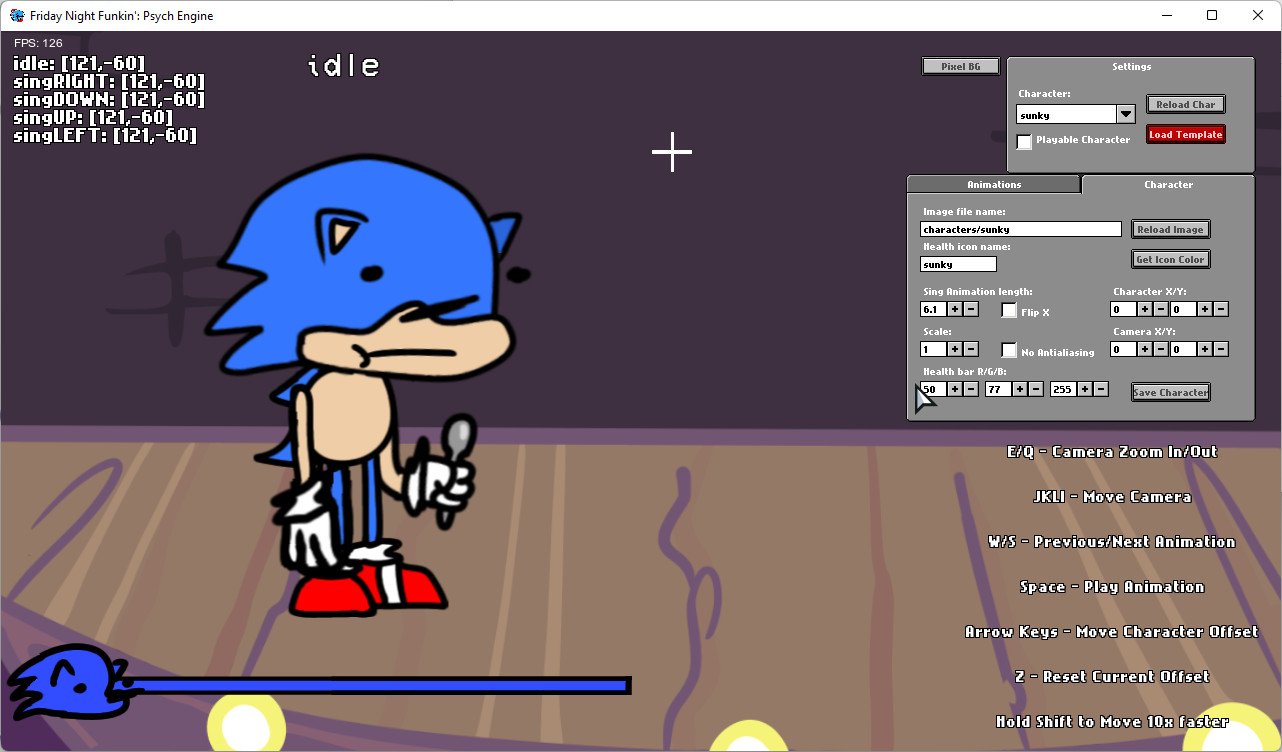This screenshot has height=752, width=1282.
Task: Maximize the Psych Engine window
Action: point(1212,15)
